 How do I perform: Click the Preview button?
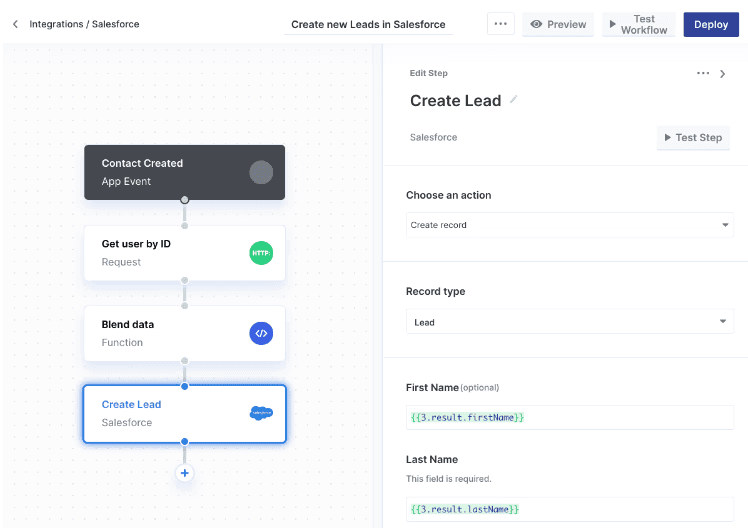558,24
